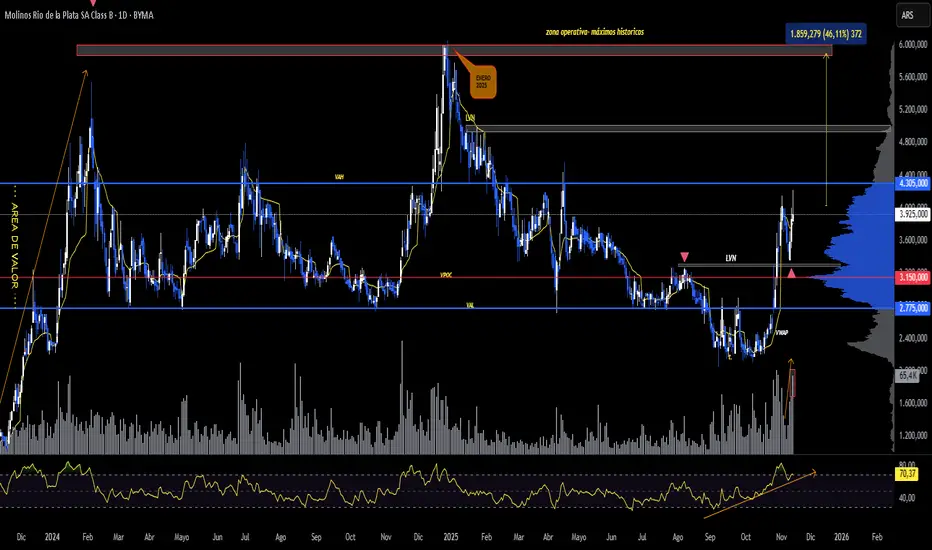
Task: Click the current price label 3.925,000
Action: pyautogui.click(x=913, y=214)
